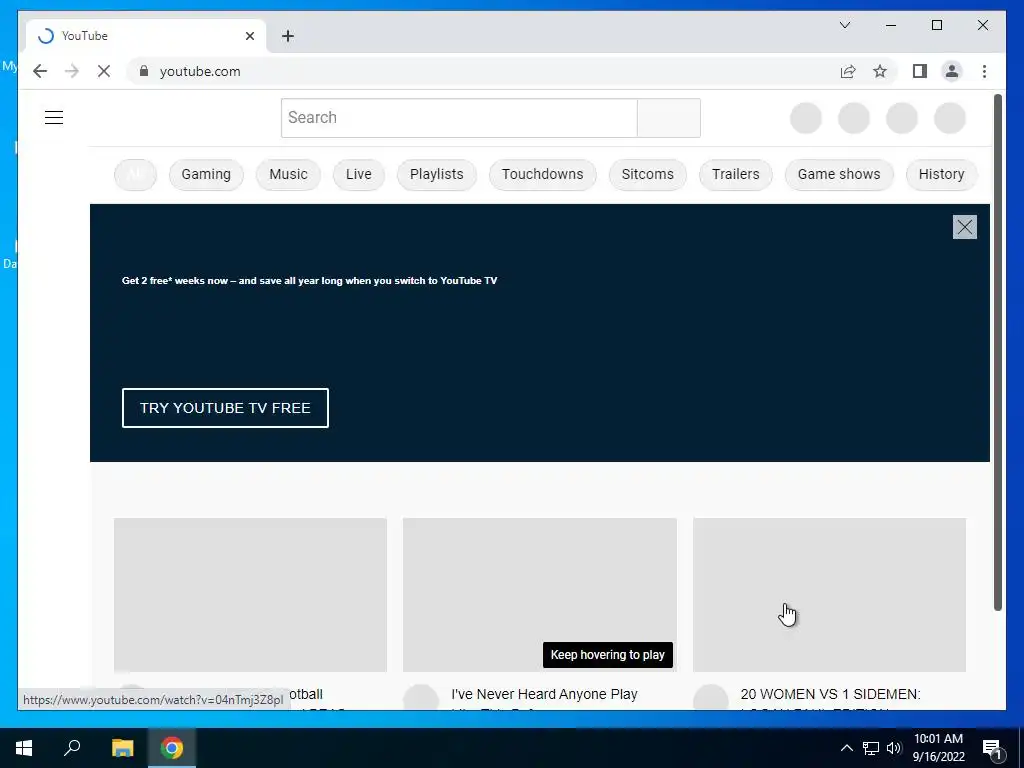Open the YouTube hamburger guide menu
Image resolution: width=1024 pixels, height=768 pixels.
[x=54, y=118]
